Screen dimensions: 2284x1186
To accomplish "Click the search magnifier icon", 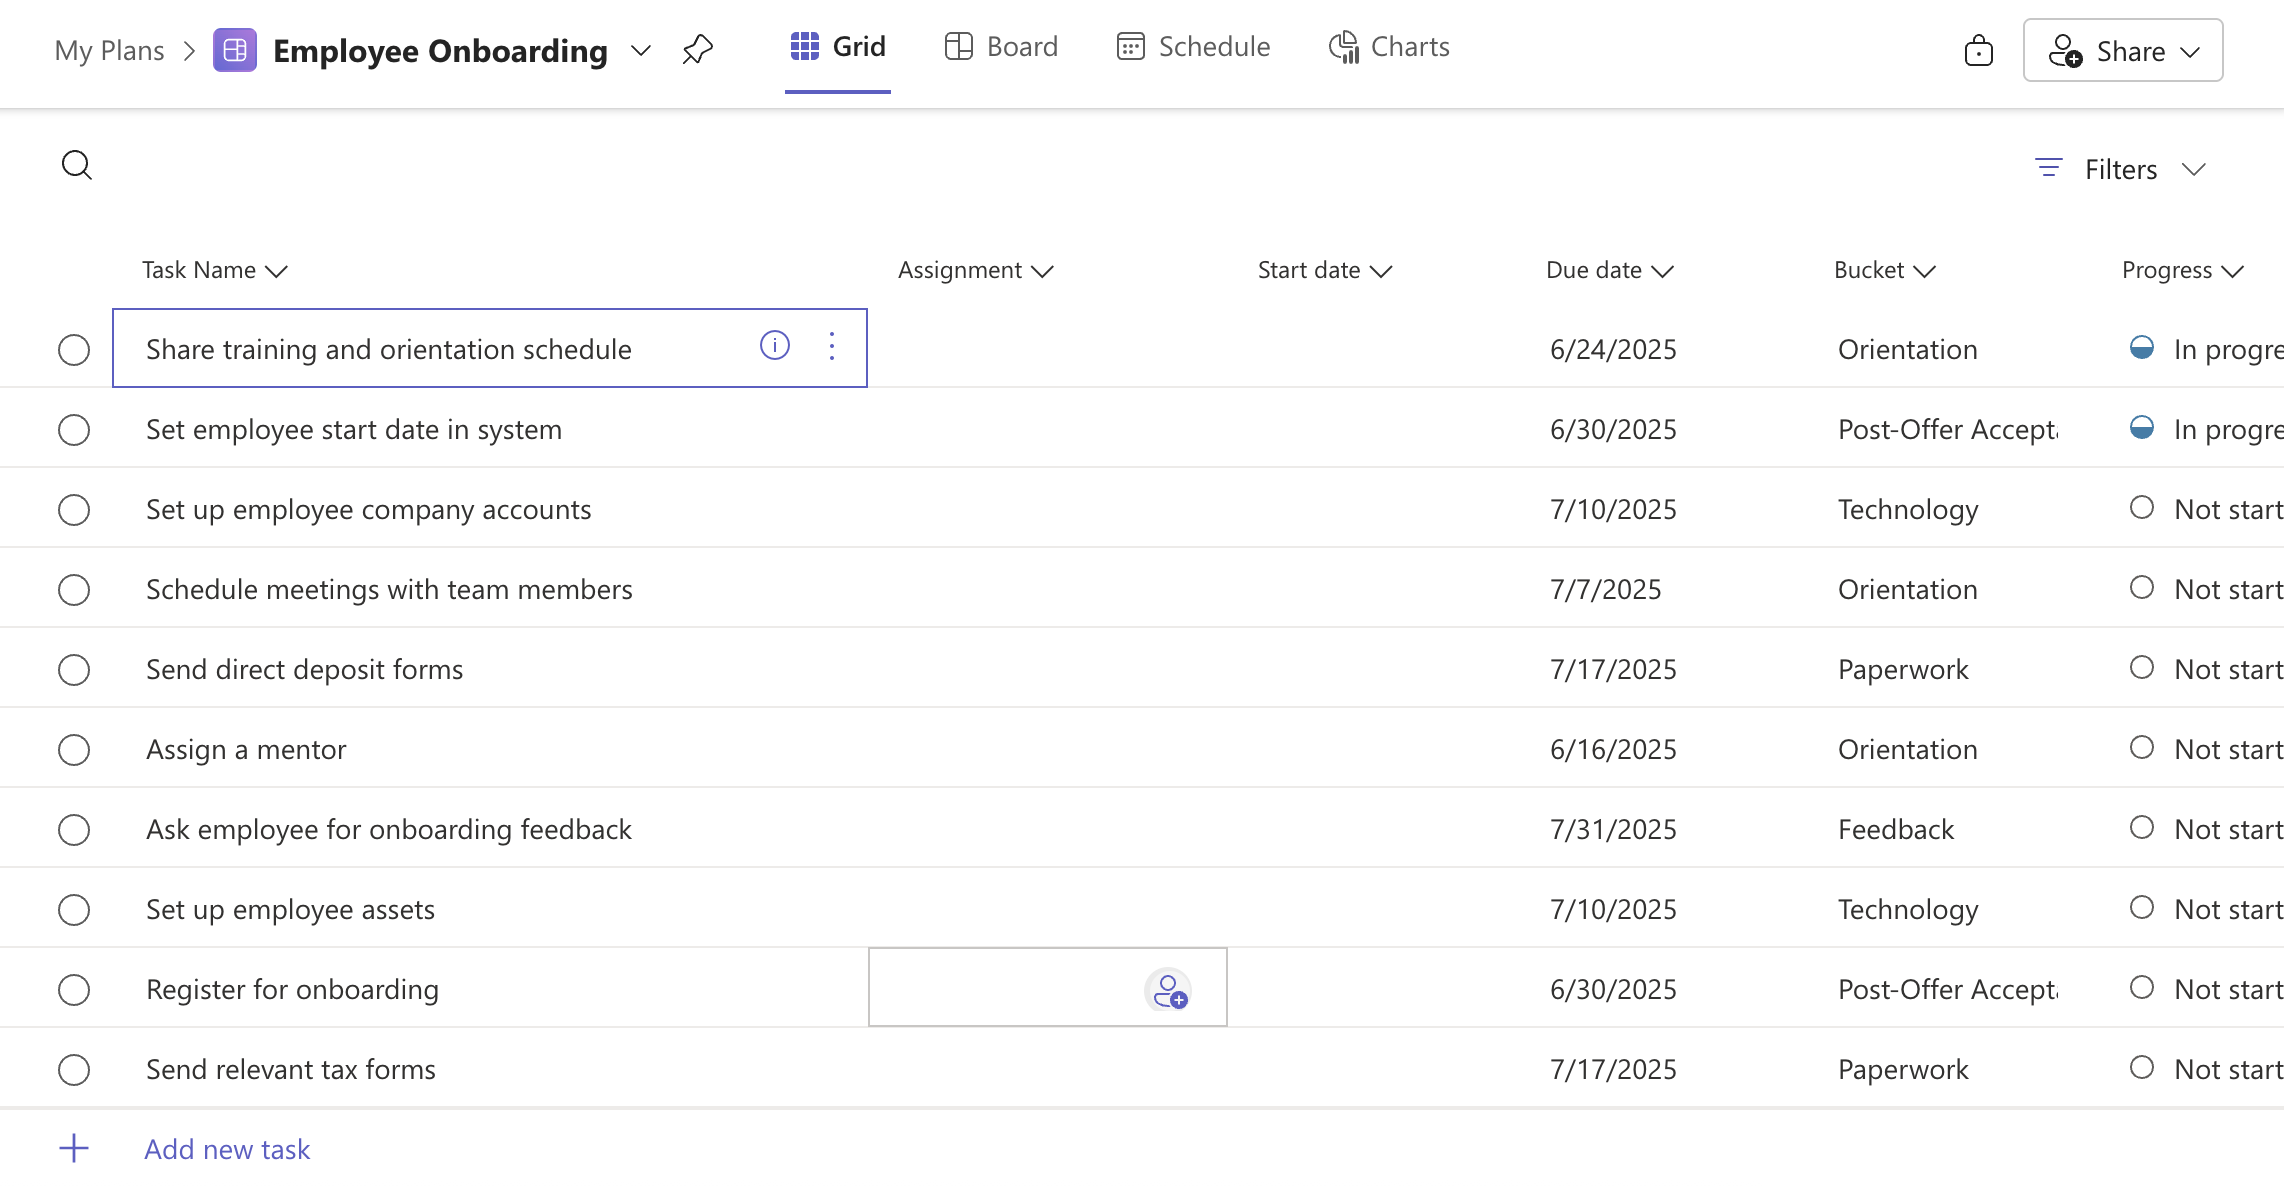I will pos(76,165).
